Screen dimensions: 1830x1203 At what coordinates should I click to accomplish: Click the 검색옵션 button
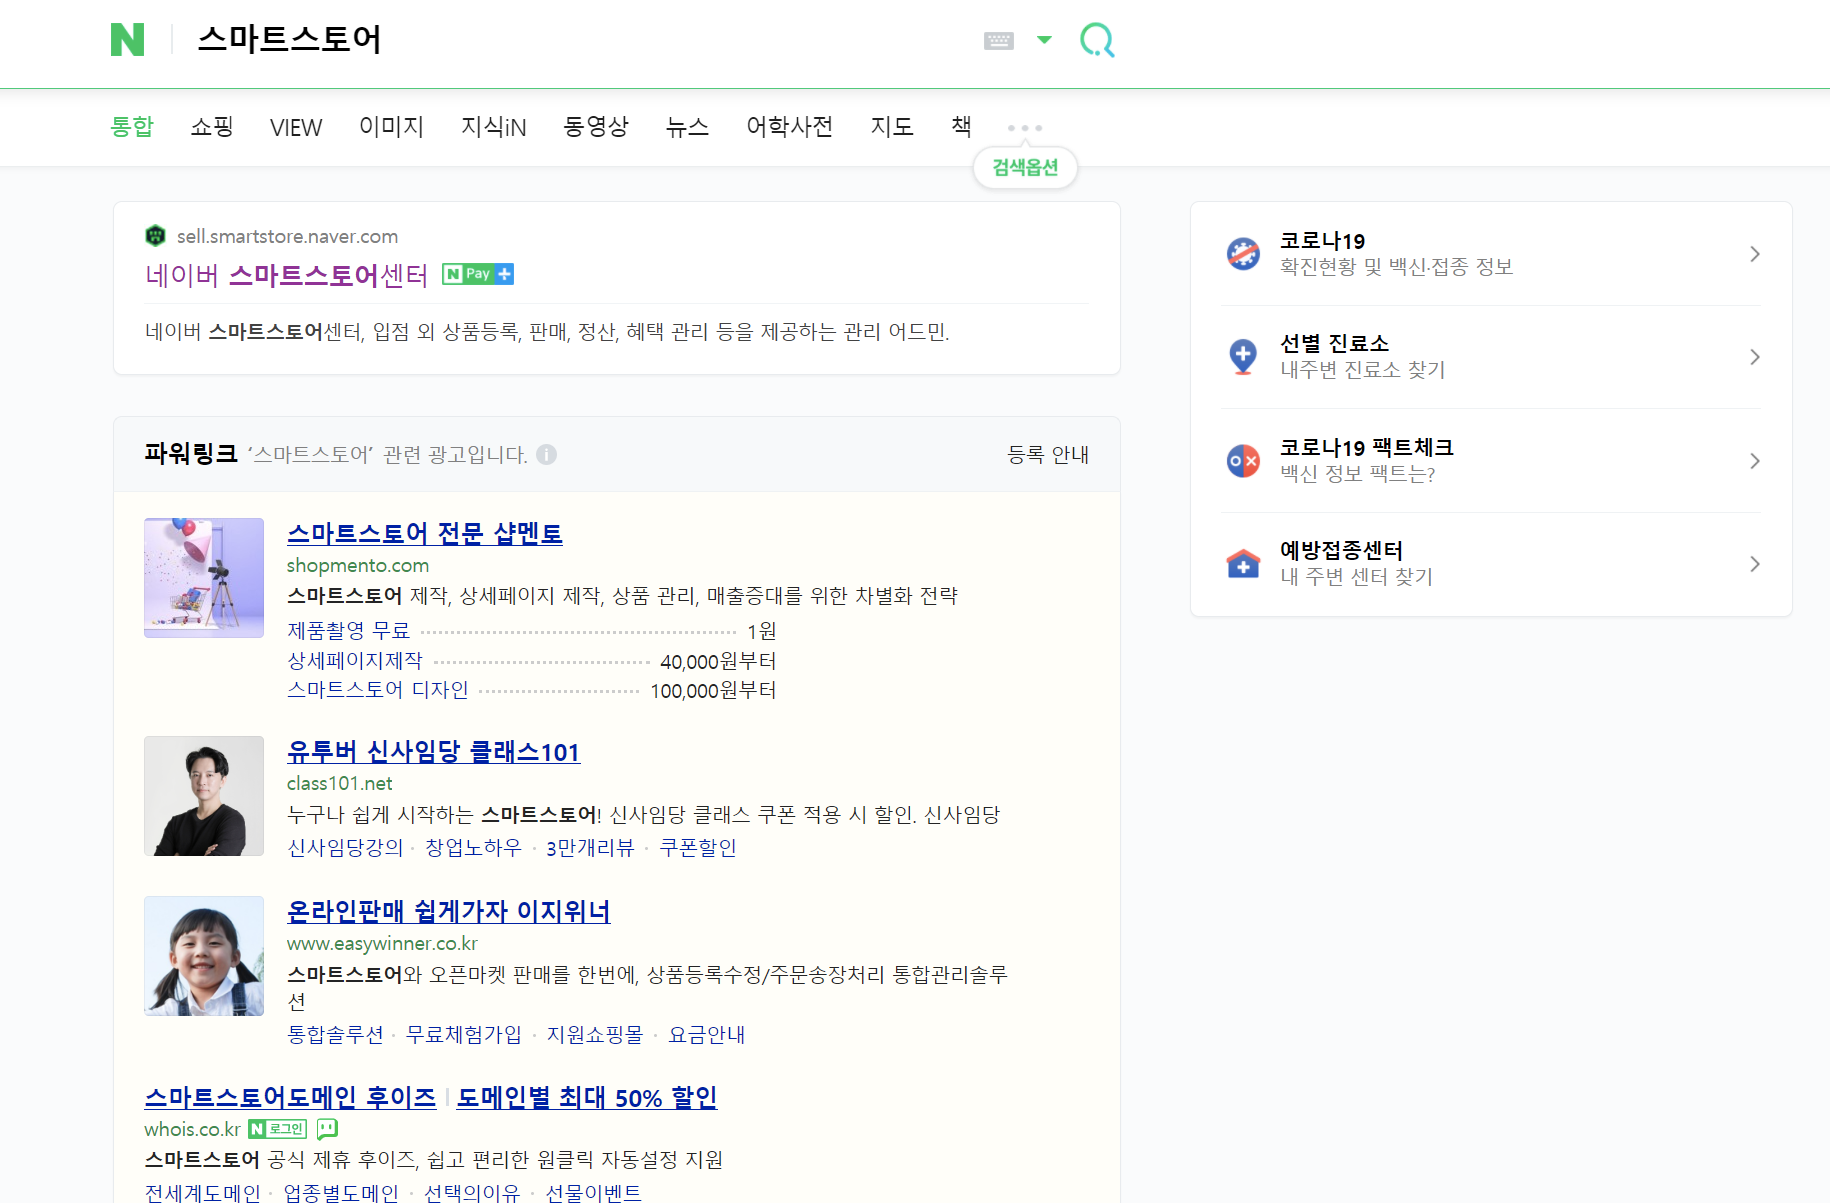pos(1025,167)
